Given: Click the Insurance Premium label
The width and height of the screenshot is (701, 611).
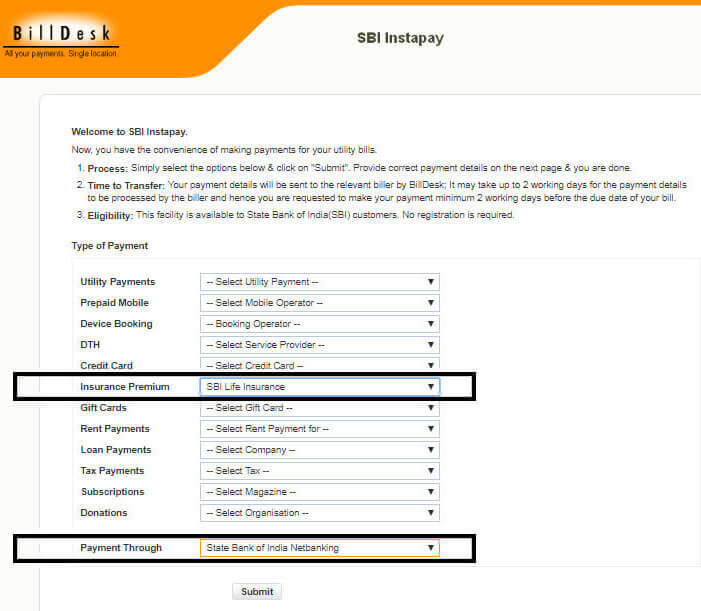Looking at the screenshot, I should tap(125, 387).
